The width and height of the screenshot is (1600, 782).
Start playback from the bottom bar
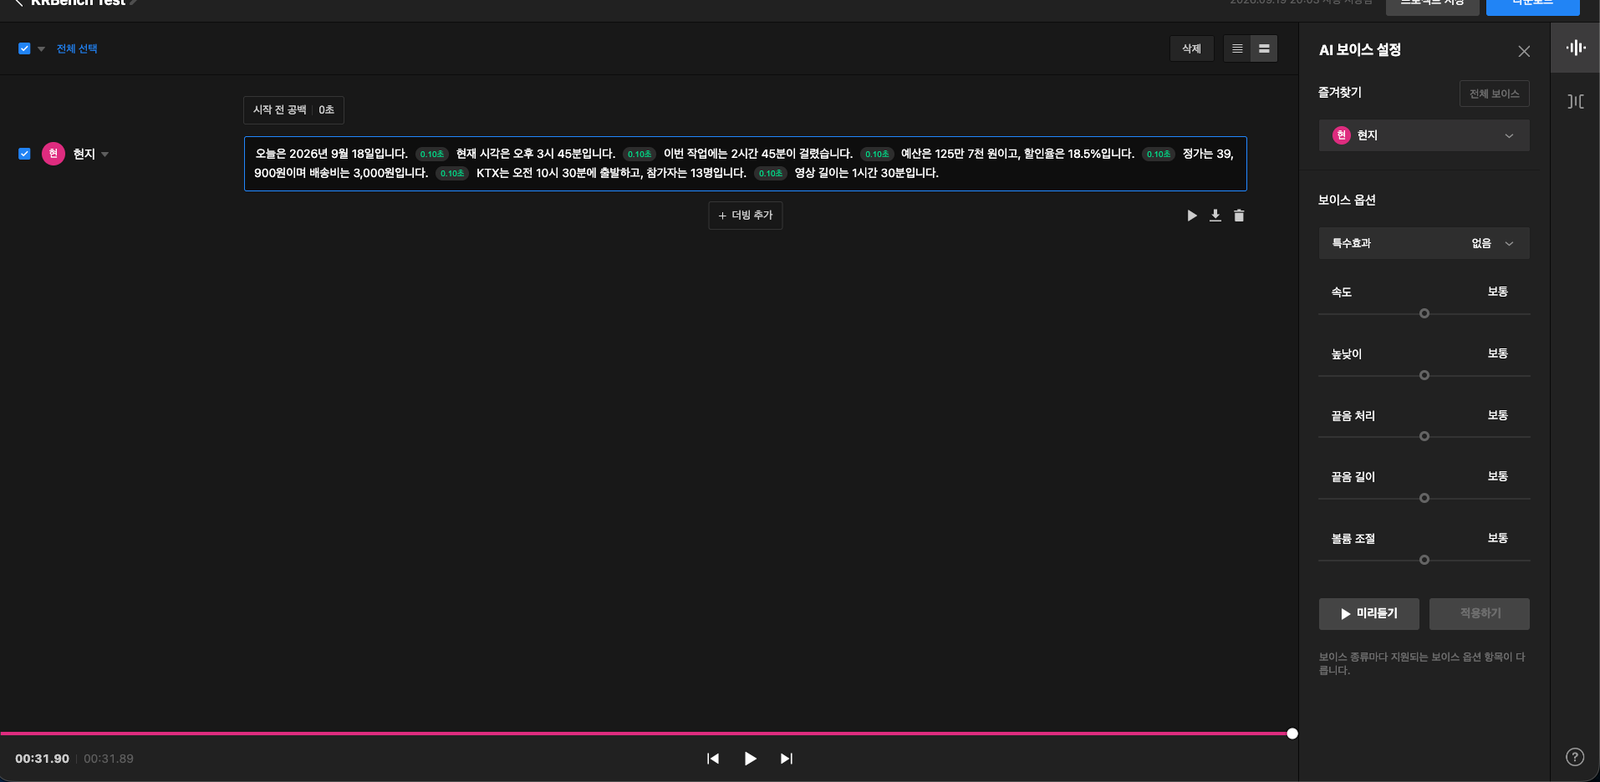click(x=750, y=758)
